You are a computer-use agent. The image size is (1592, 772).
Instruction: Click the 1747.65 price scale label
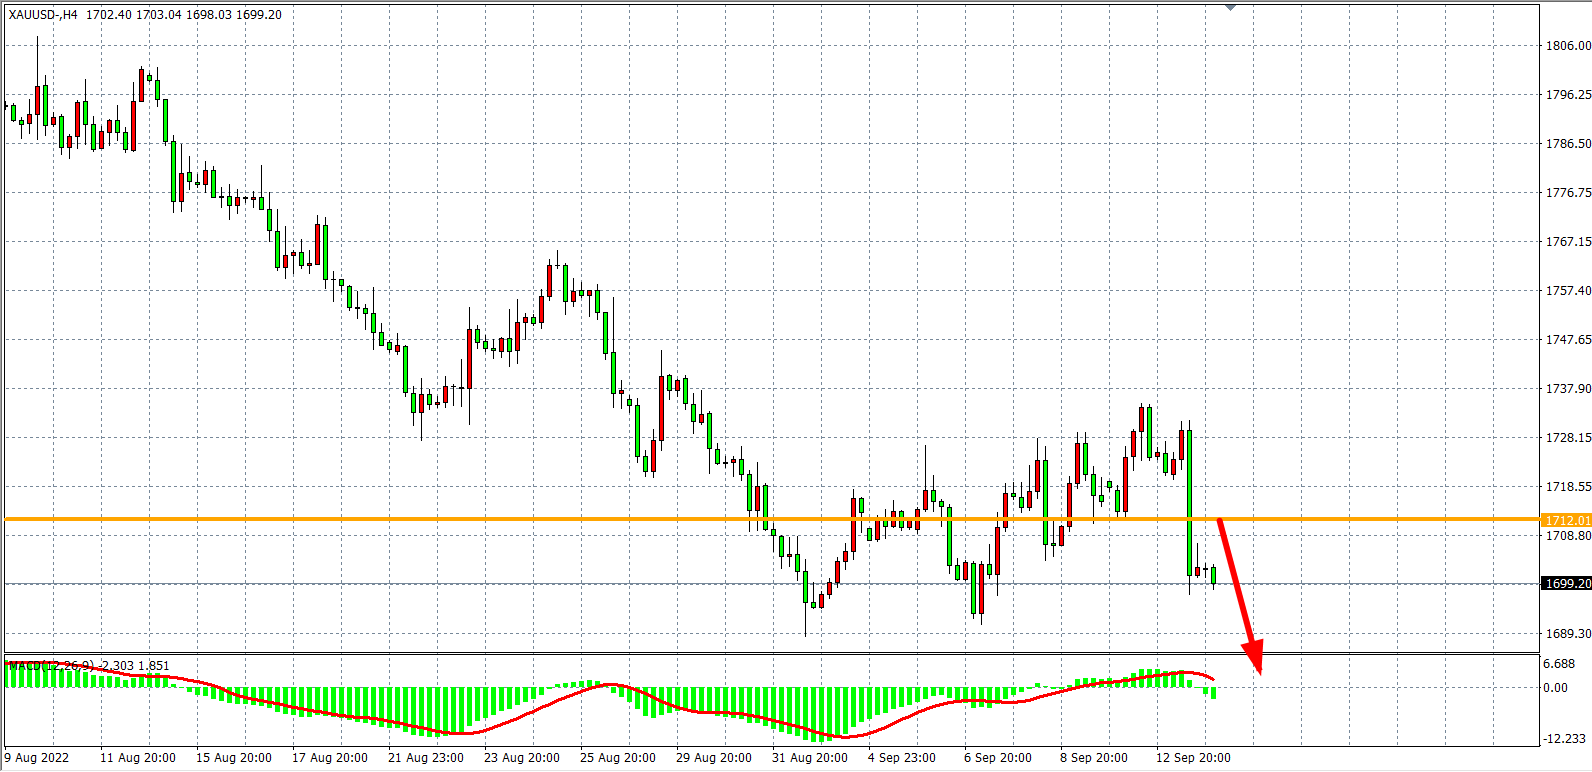[x=1567, y=340]
